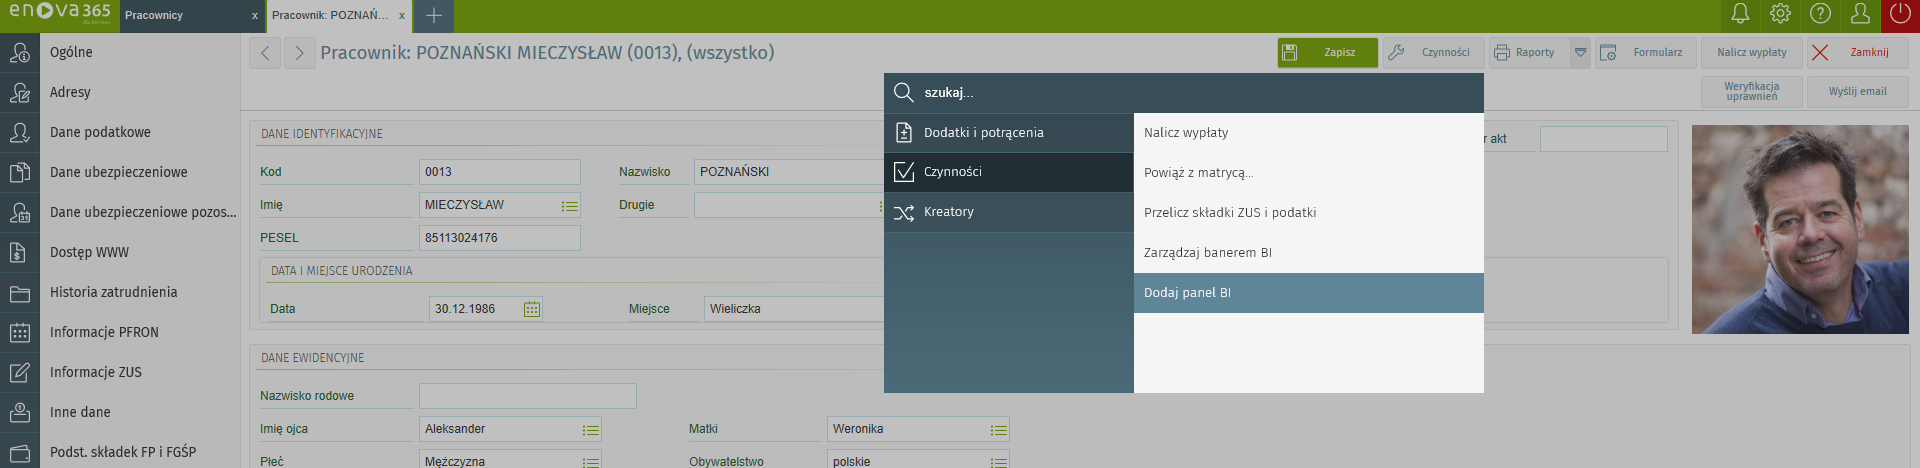Click the help question mark icon
This screenshot has width=1920, height=468.
click(x=1820, y=14)
